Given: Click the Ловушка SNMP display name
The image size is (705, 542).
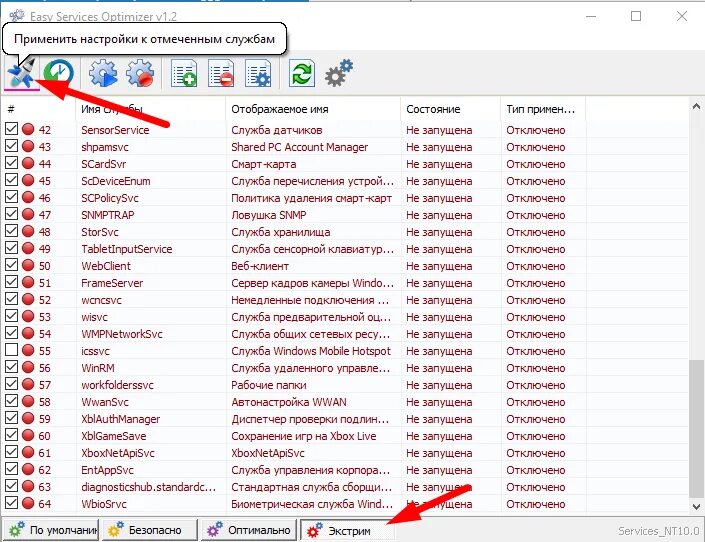Looking at the screenshot, I should tap(269, 215).
